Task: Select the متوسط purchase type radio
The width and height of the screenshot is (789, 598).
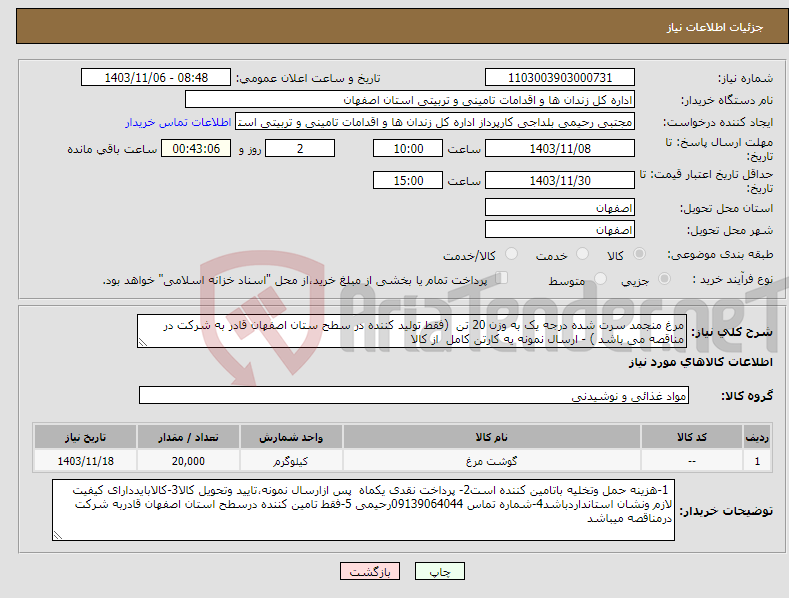Action: (x=600, y=278)
